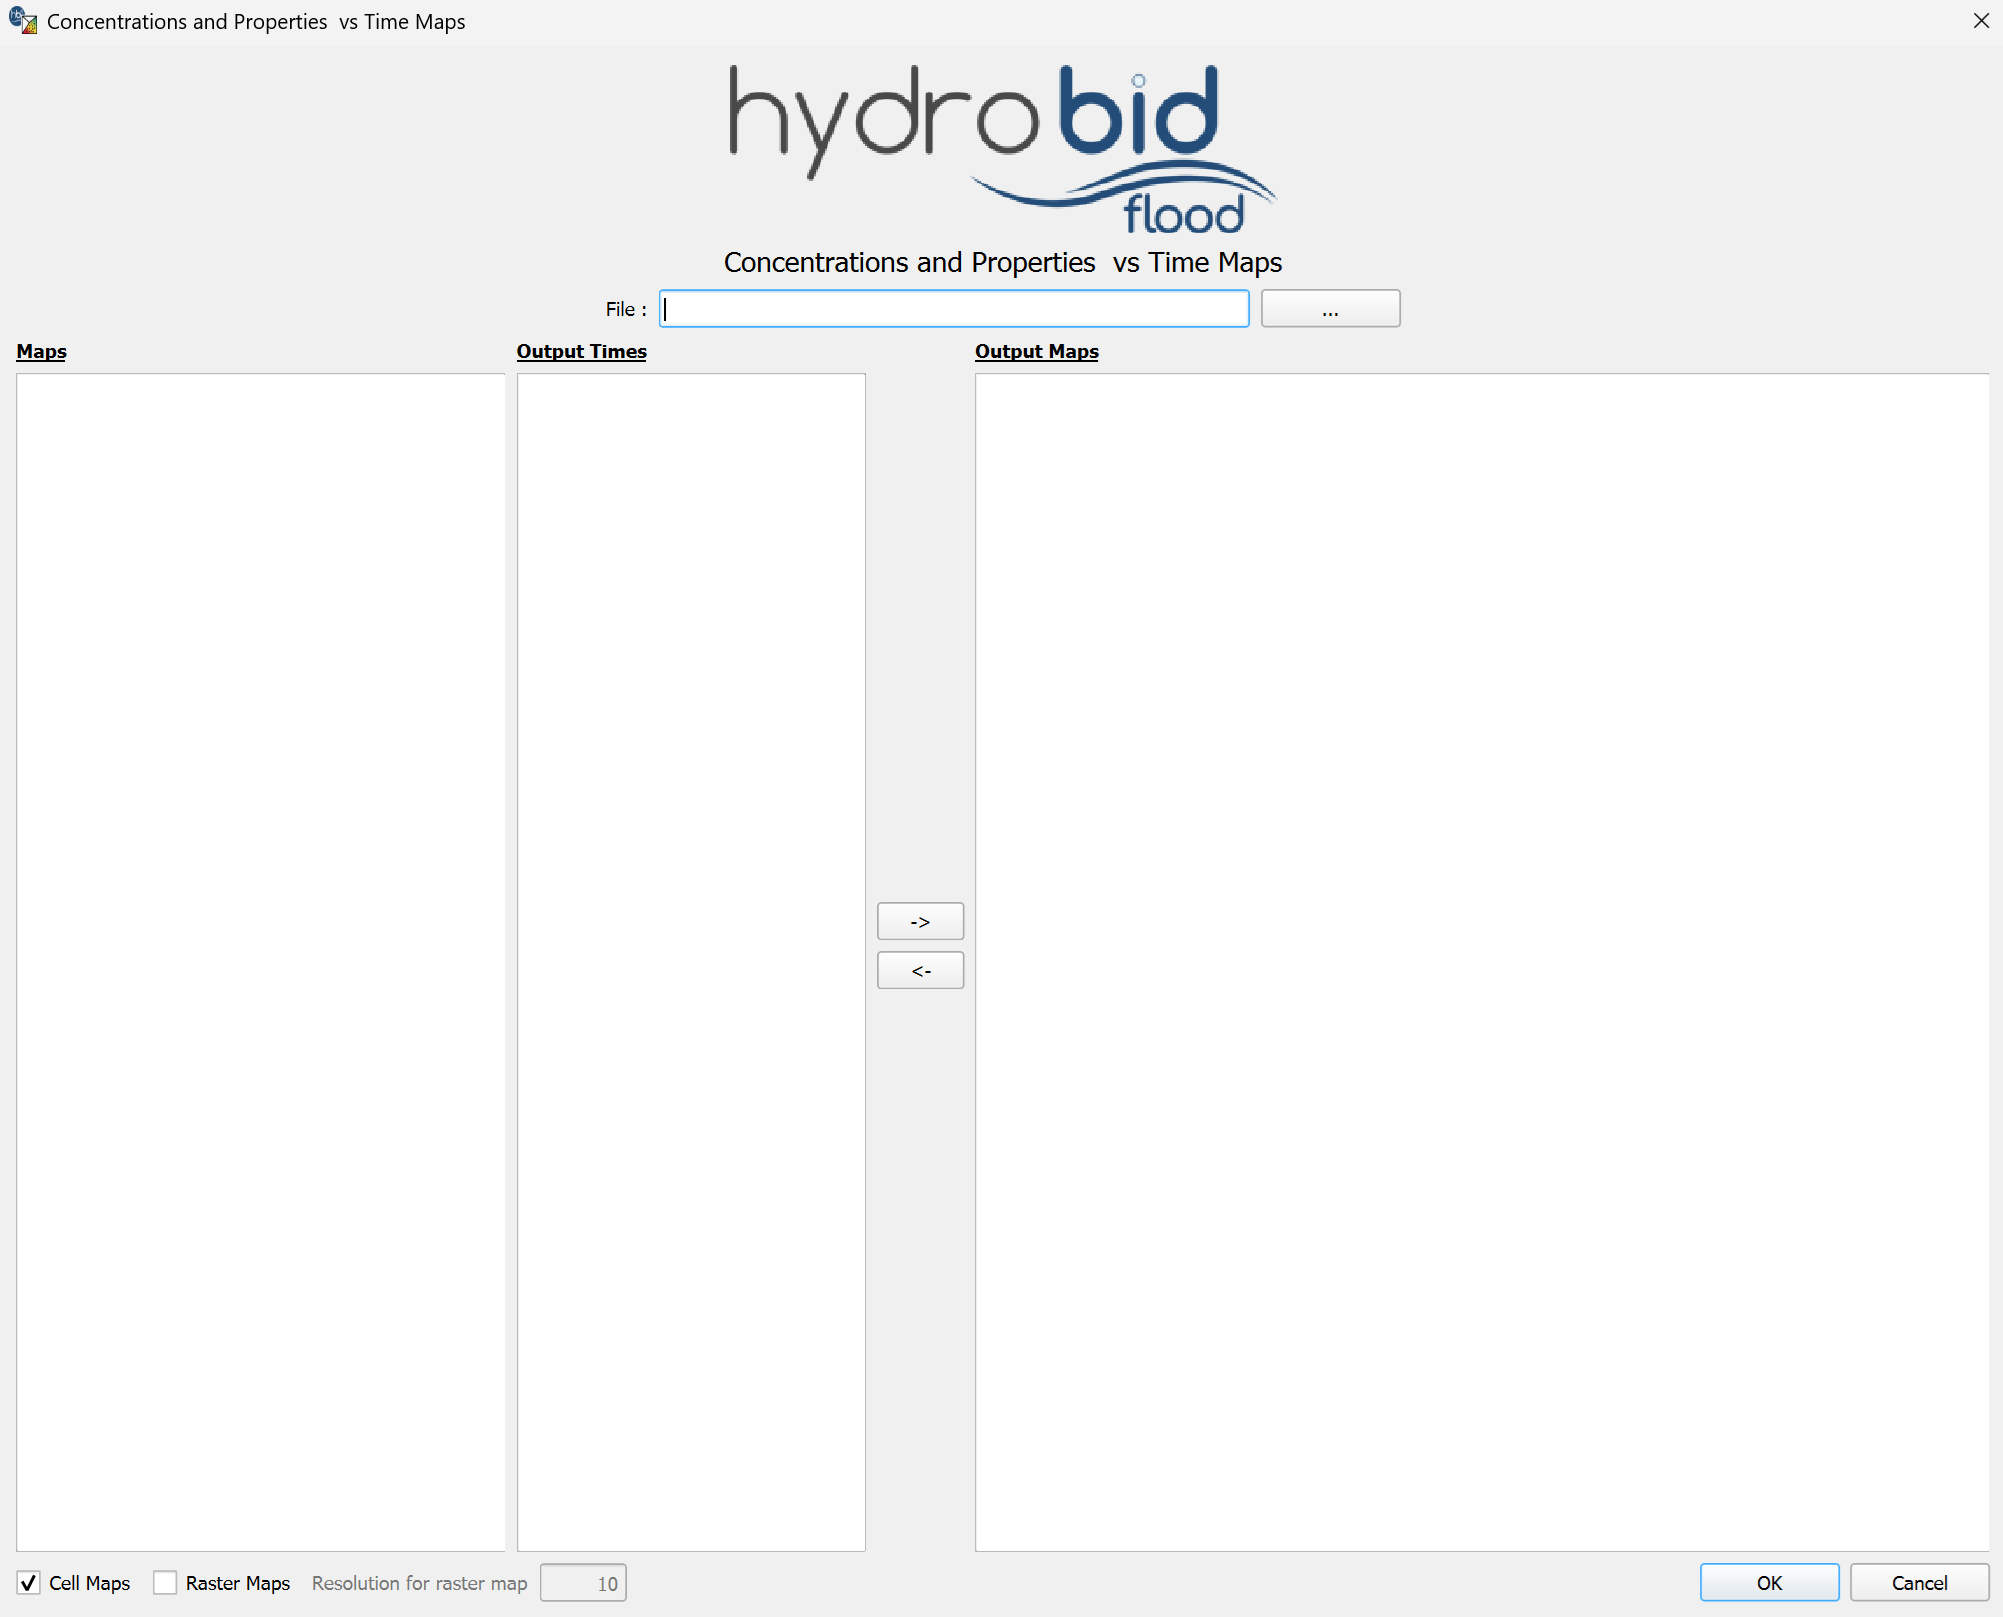The height and width of the screenshot is (1617, 2003).
Task: Toggle the Cell Maps checkbox
Action: coord(29,1583)
